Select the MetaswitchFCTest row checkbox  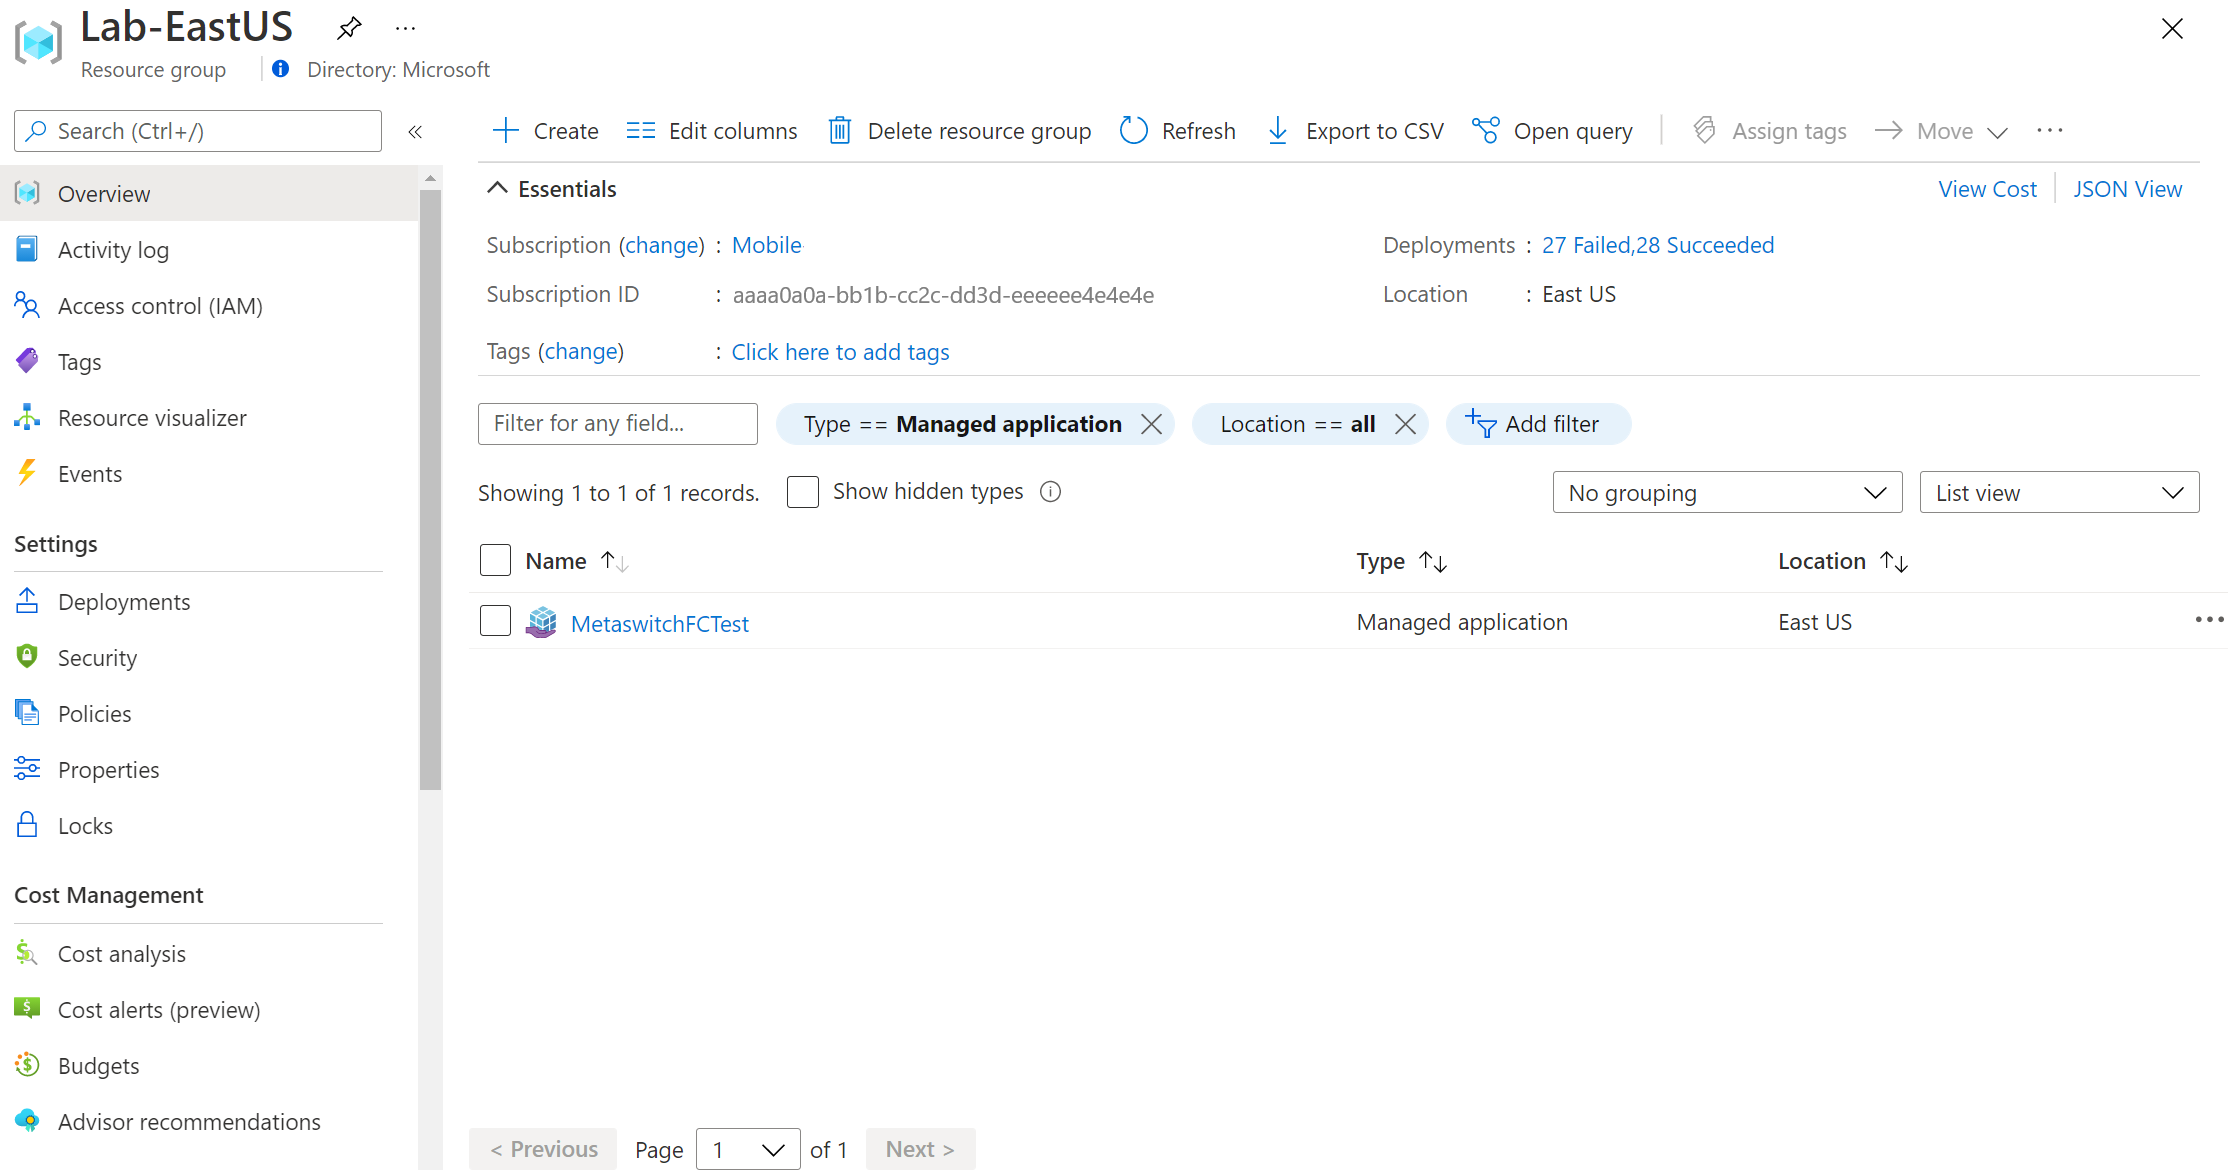496,621
